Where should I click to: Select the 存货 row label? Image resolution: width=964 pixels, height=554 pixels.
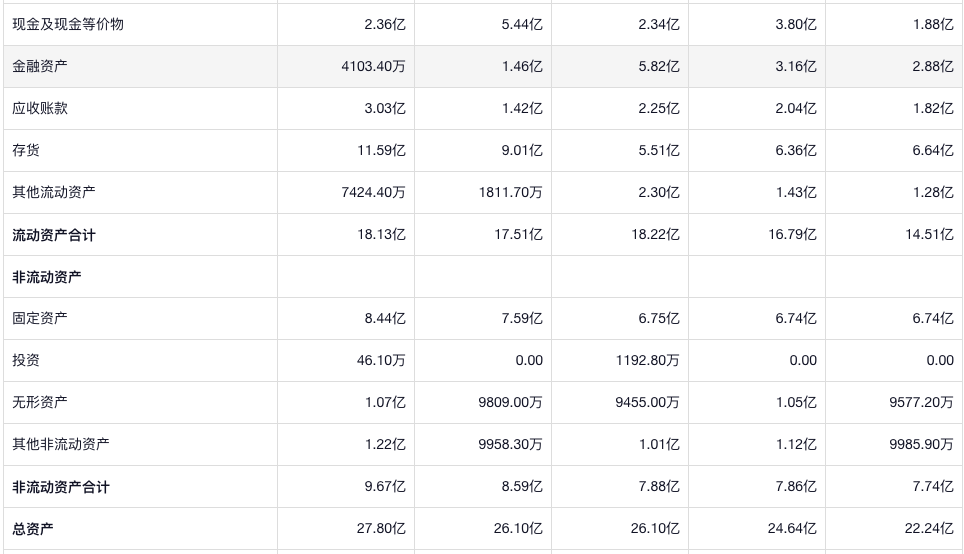point(26,150)
